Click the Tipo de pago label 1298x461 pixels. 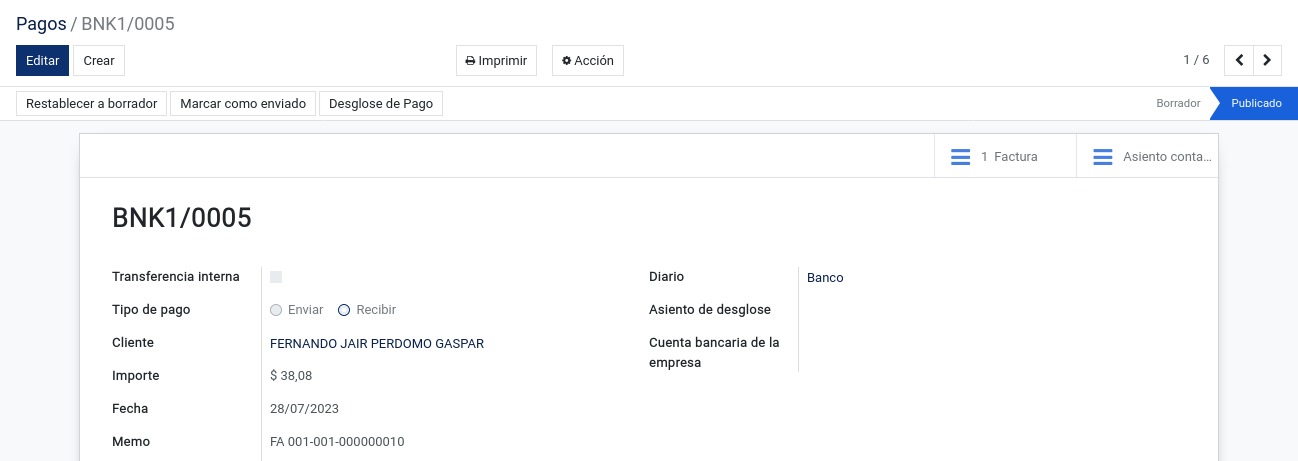point(151,310)
